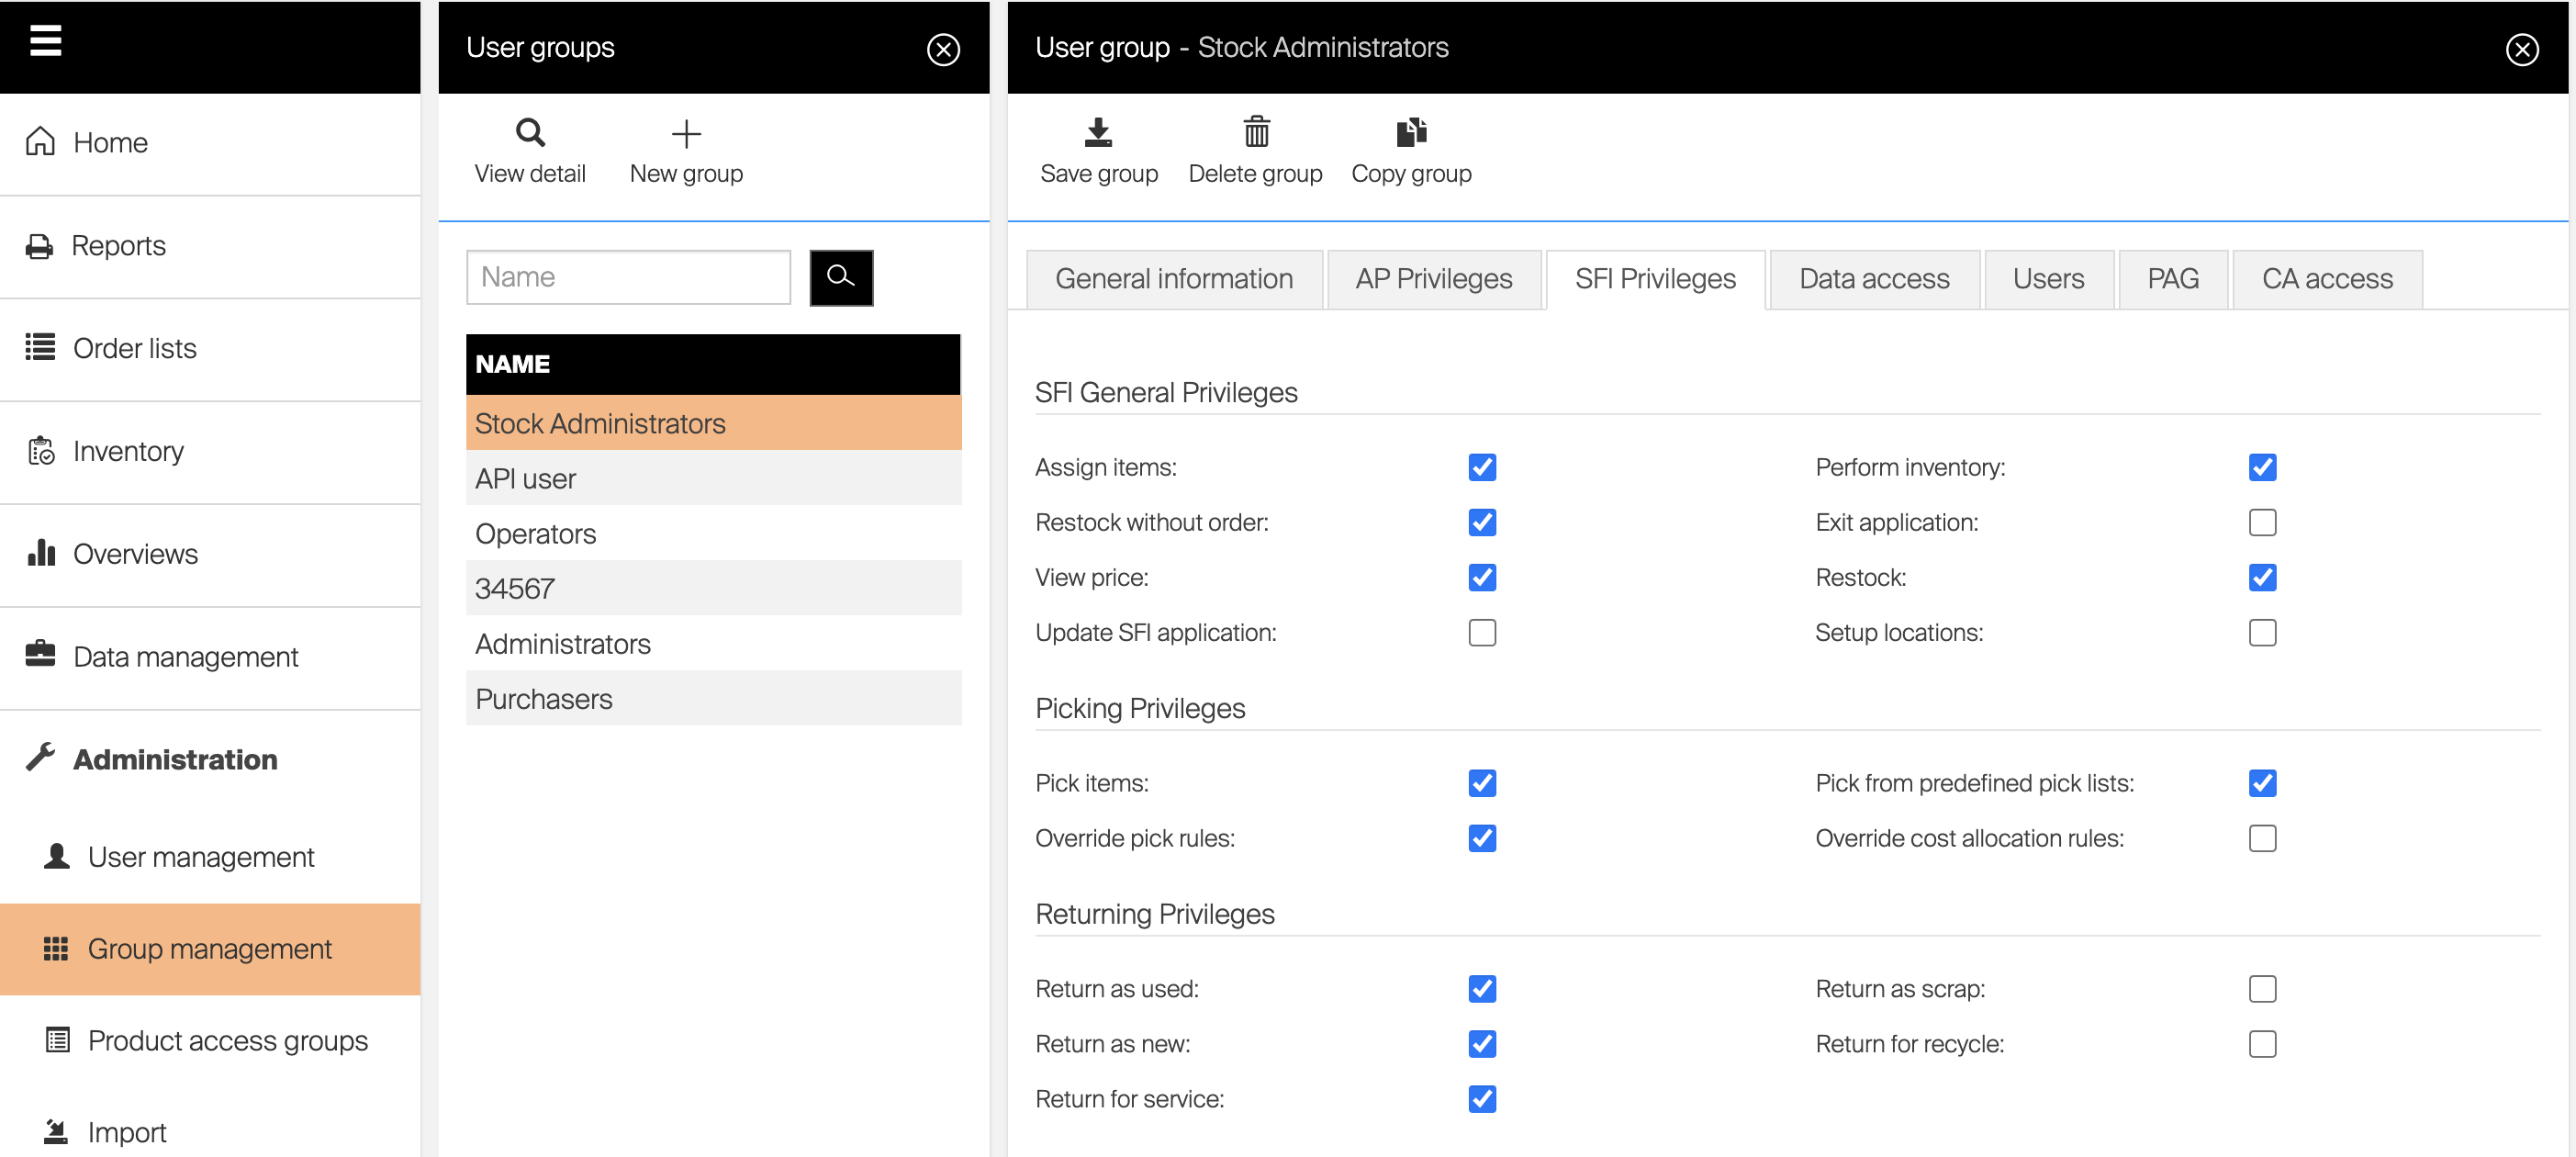Click the Reports printer icon
This screenshot has height=1157, width=2576.
click(40, 246)
